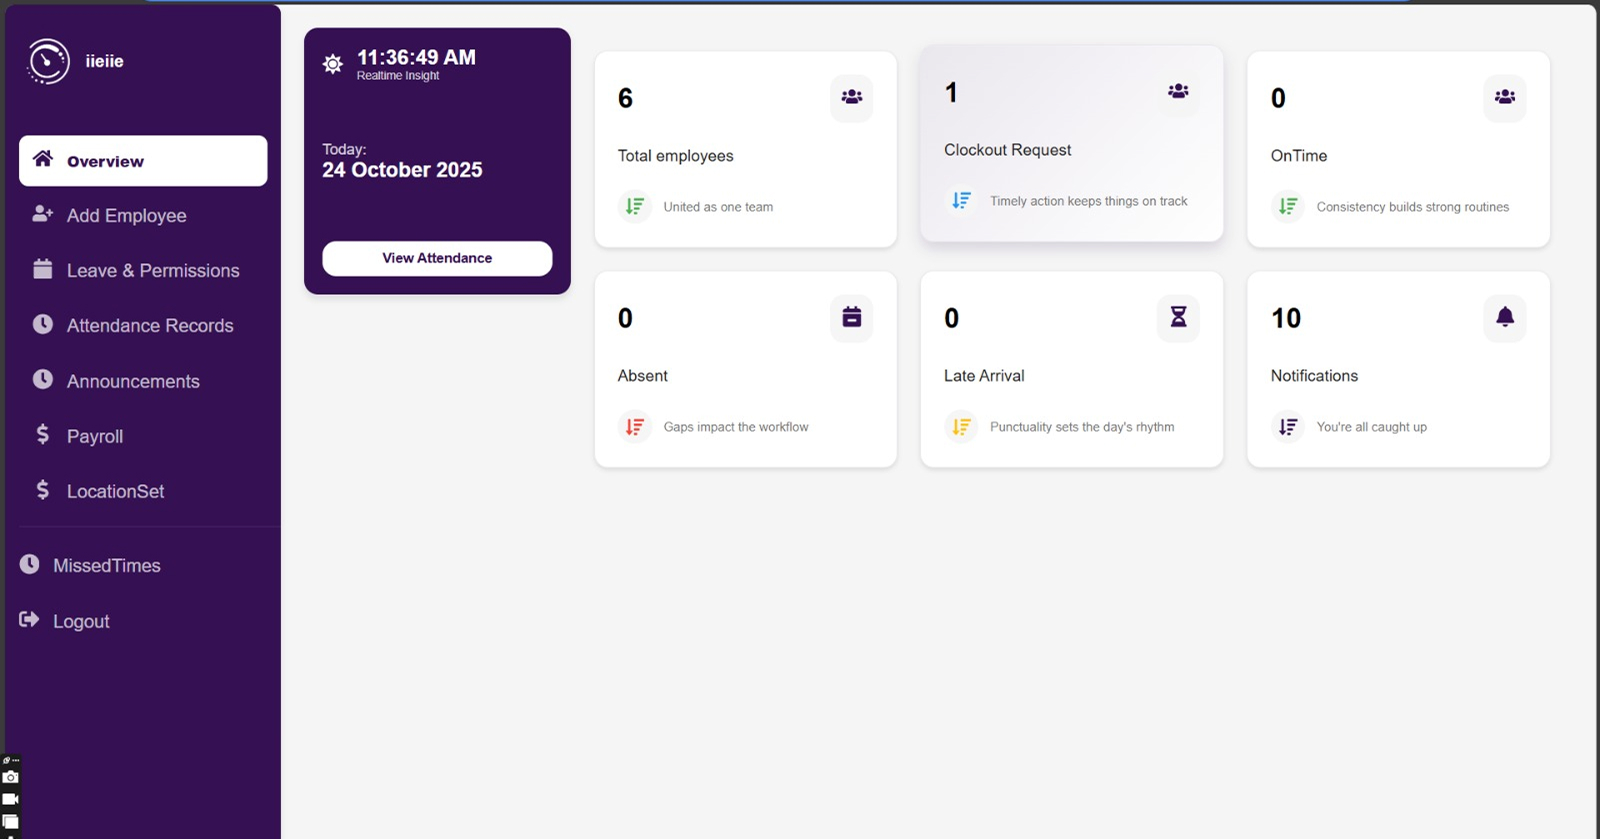The image size is (1600, 839).
Task: Click the Total employees label
Action: [675, 156]
